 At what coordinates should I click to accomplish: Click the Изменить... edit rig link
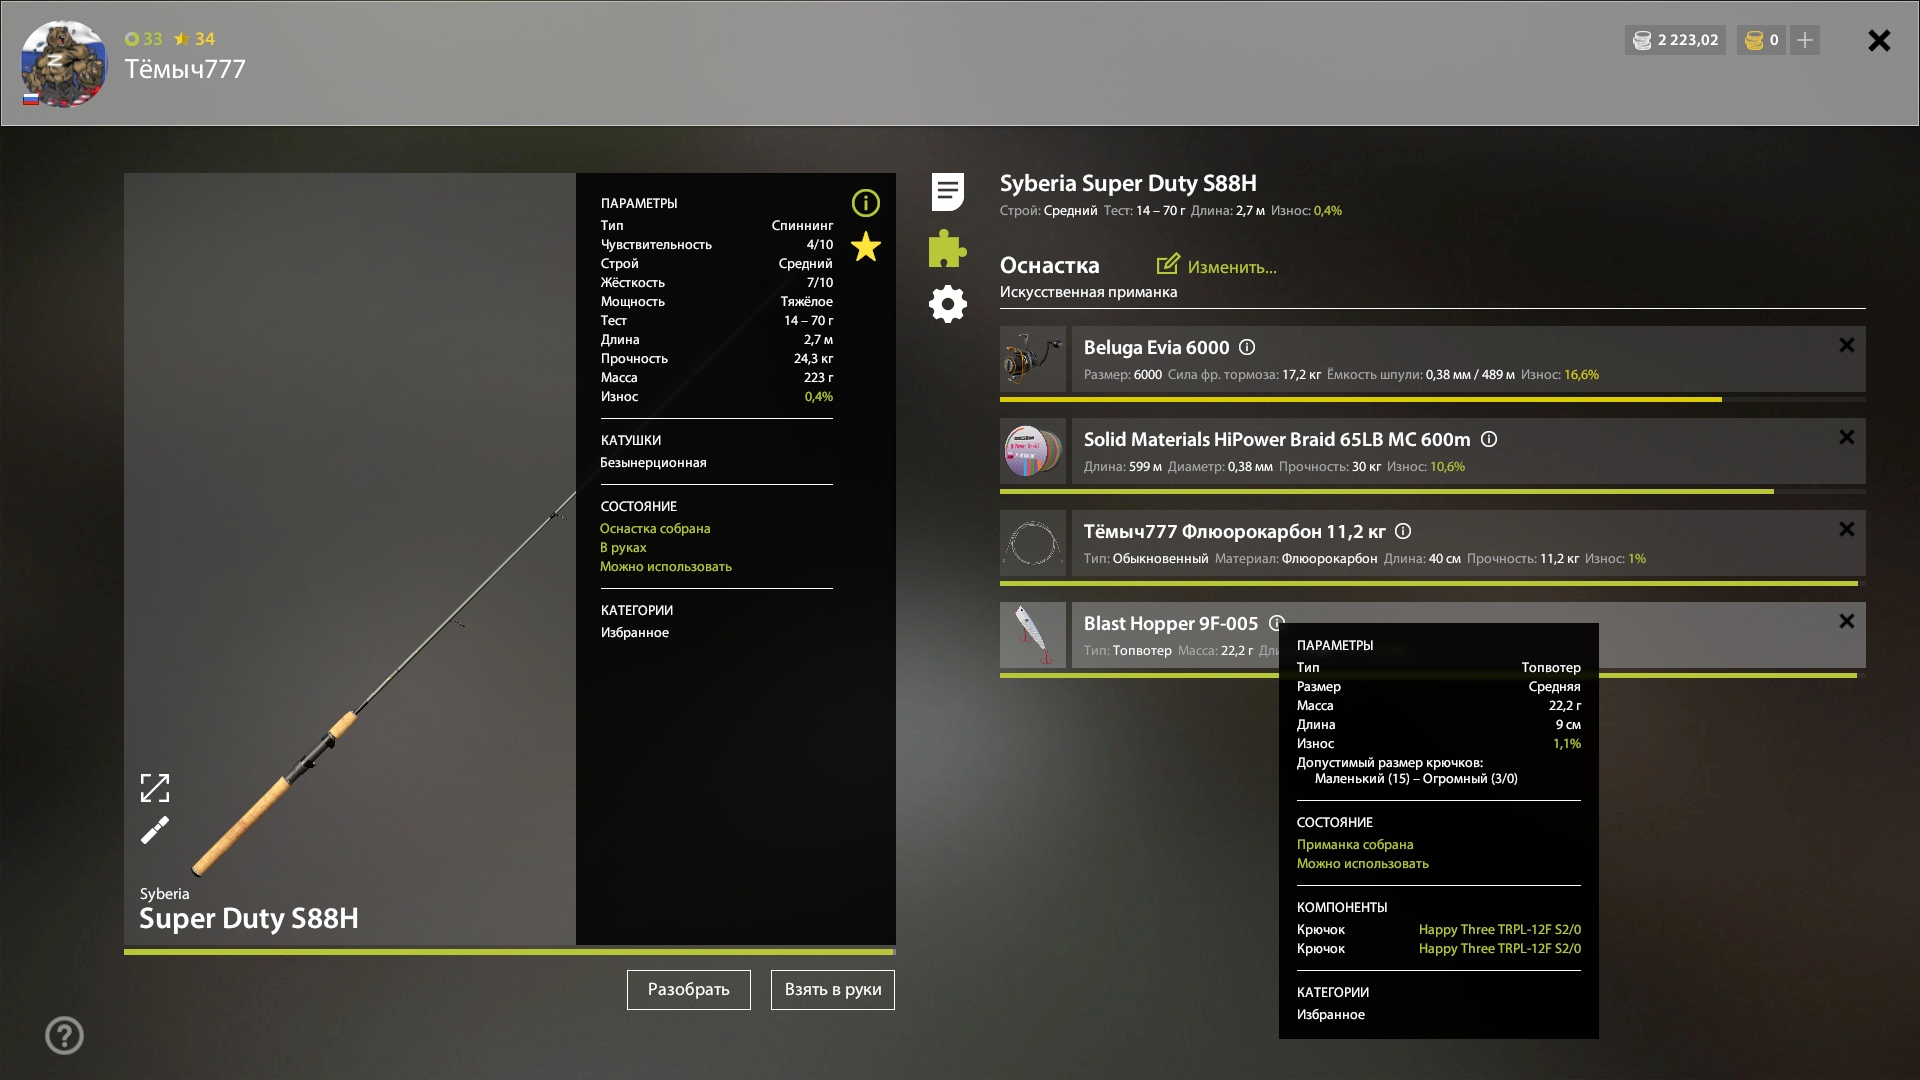[x=1232, y=267]
